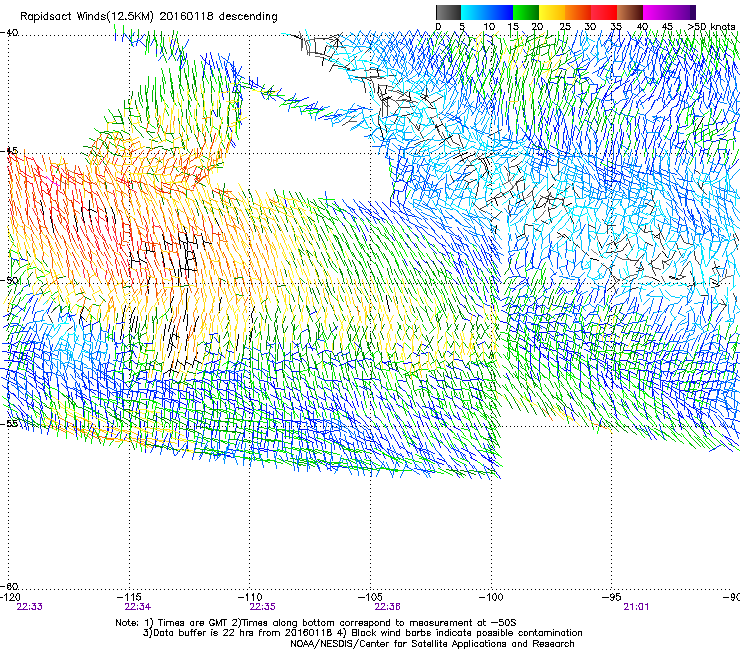Click the legend label '>50 knots'
Image resolution: width=740 pixels, height=650 pixels.
[x=711, y=27]
